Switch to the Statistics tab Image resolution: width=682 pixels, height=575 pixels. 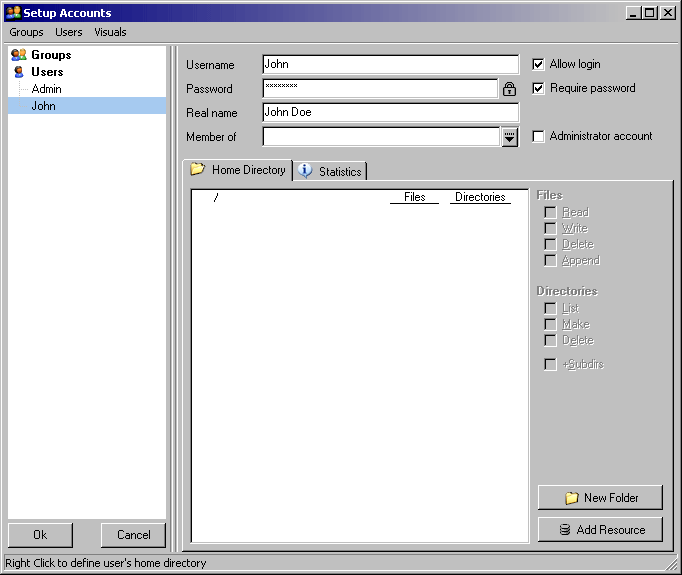(330, 171)
